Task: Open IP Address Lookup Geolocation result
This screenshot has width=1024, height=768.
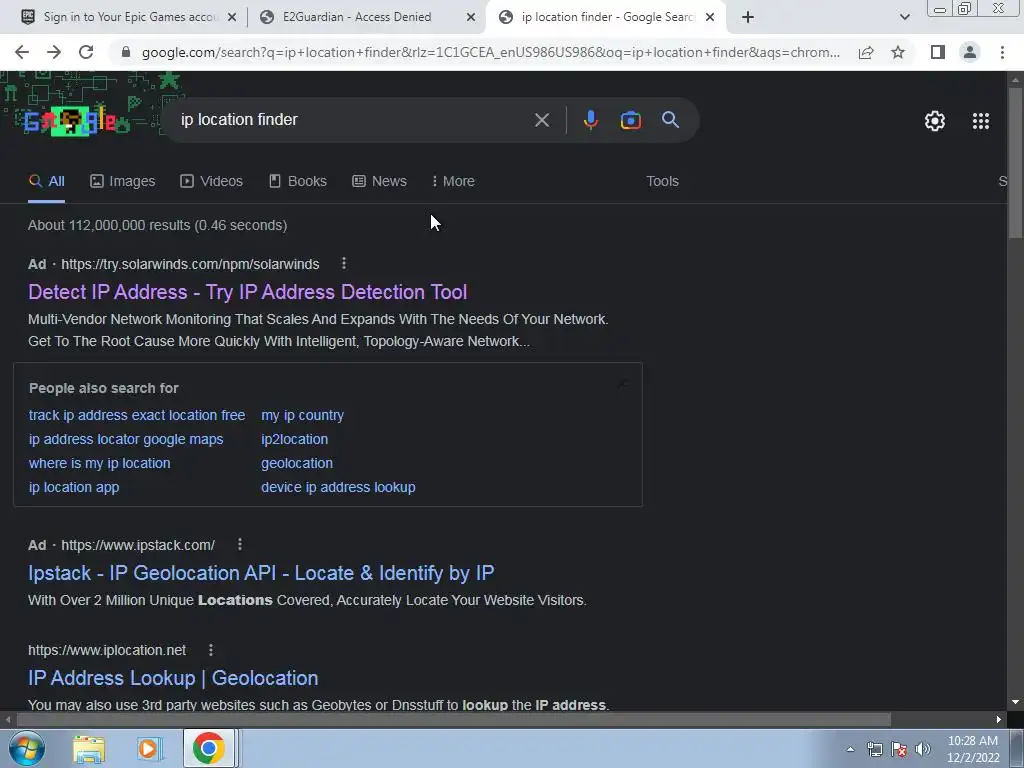Action: click(173, 678)
